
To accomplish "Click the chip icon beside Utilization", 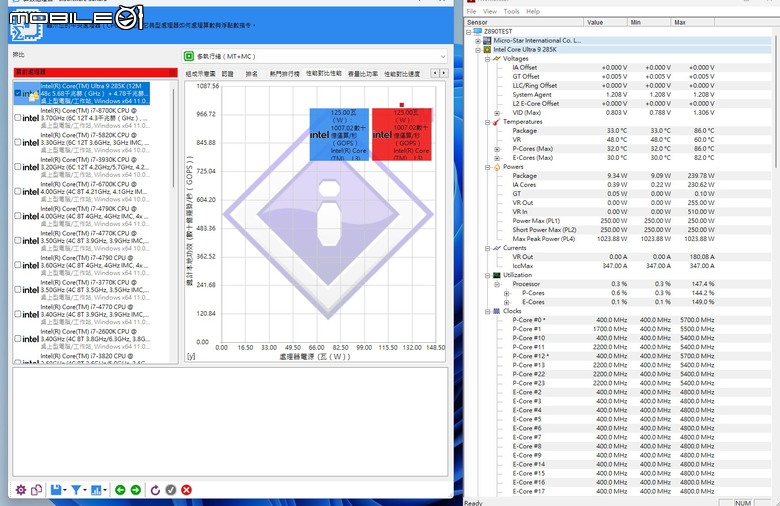I will coord(496,275).
